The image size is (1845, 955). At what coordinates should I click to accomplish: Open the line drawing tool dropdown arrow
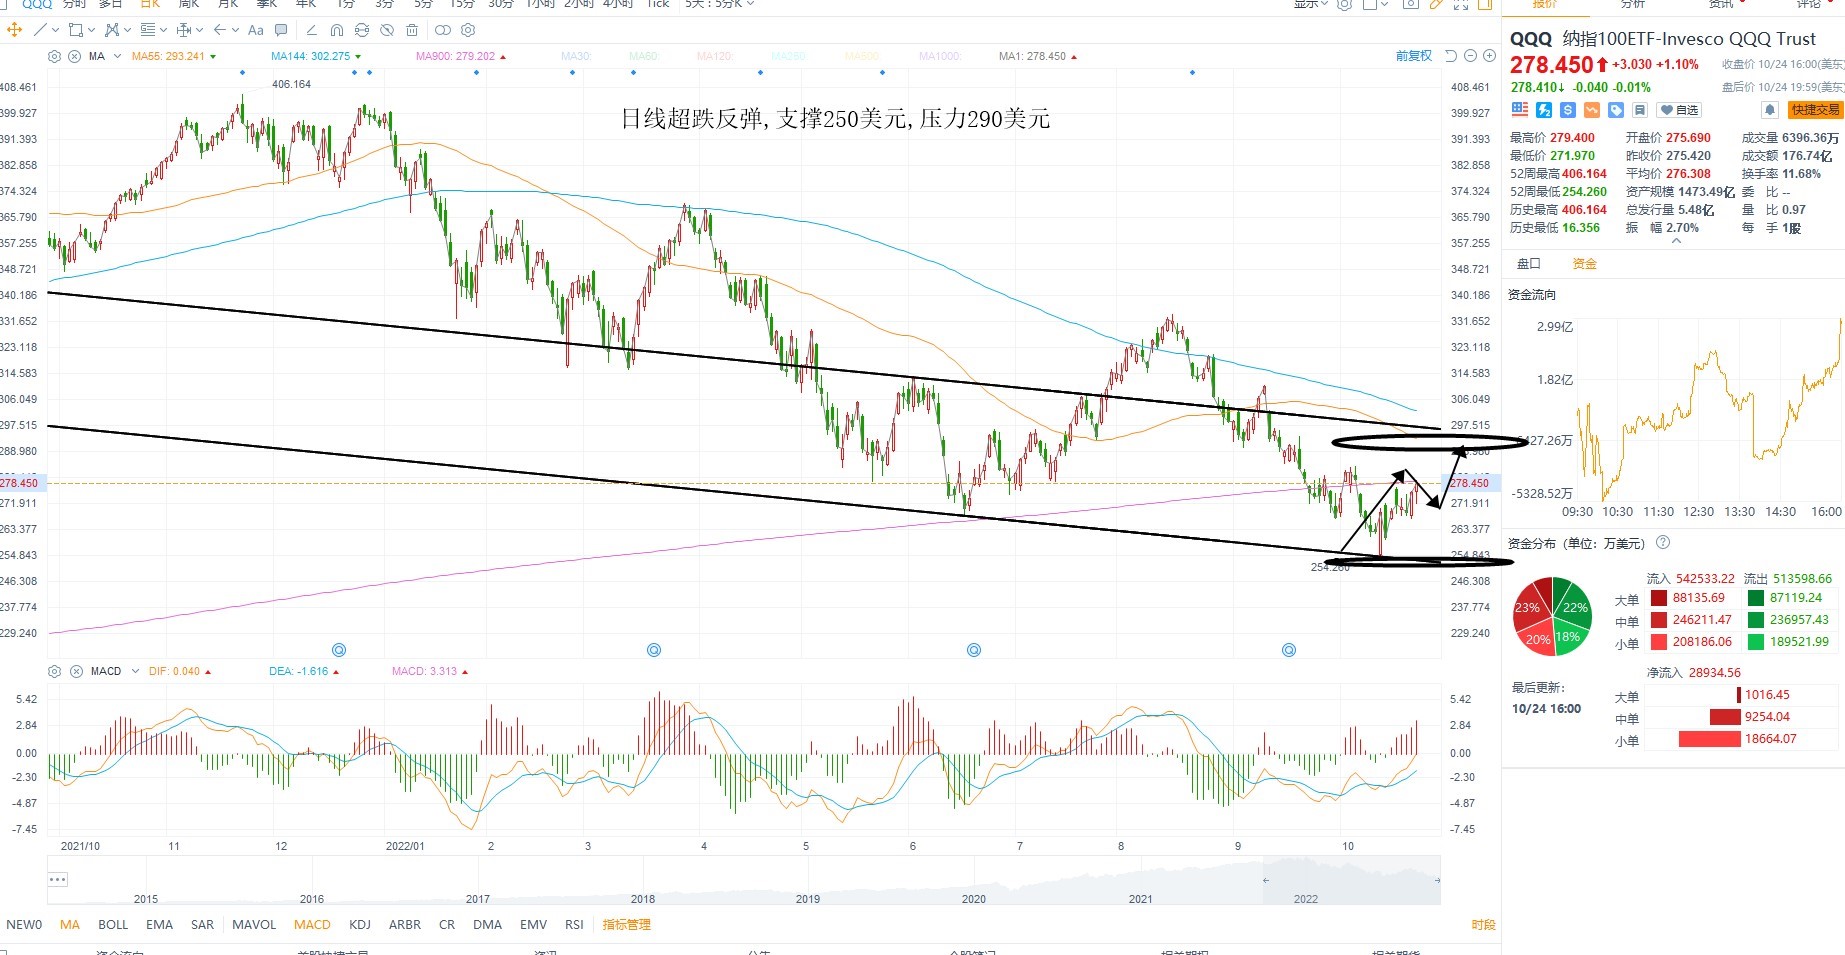point(54,30)
